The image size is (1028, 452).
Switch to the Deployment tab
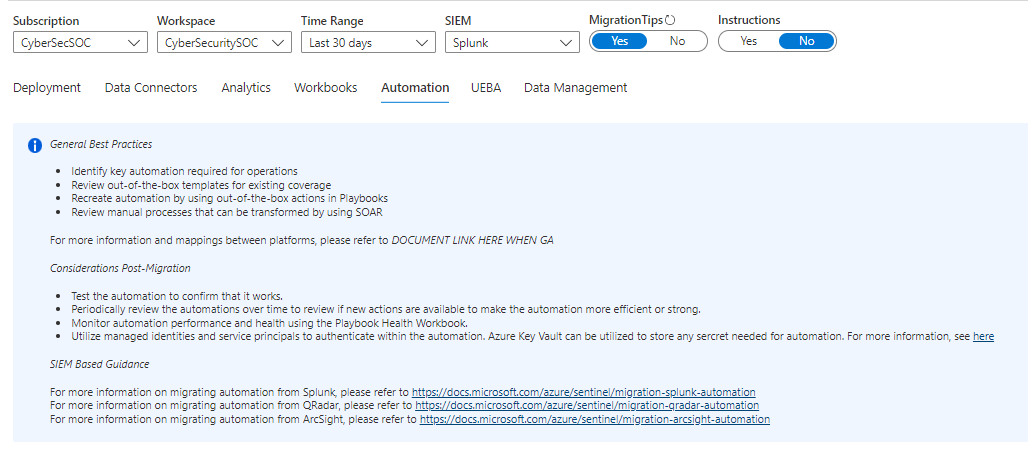(47, 88)
